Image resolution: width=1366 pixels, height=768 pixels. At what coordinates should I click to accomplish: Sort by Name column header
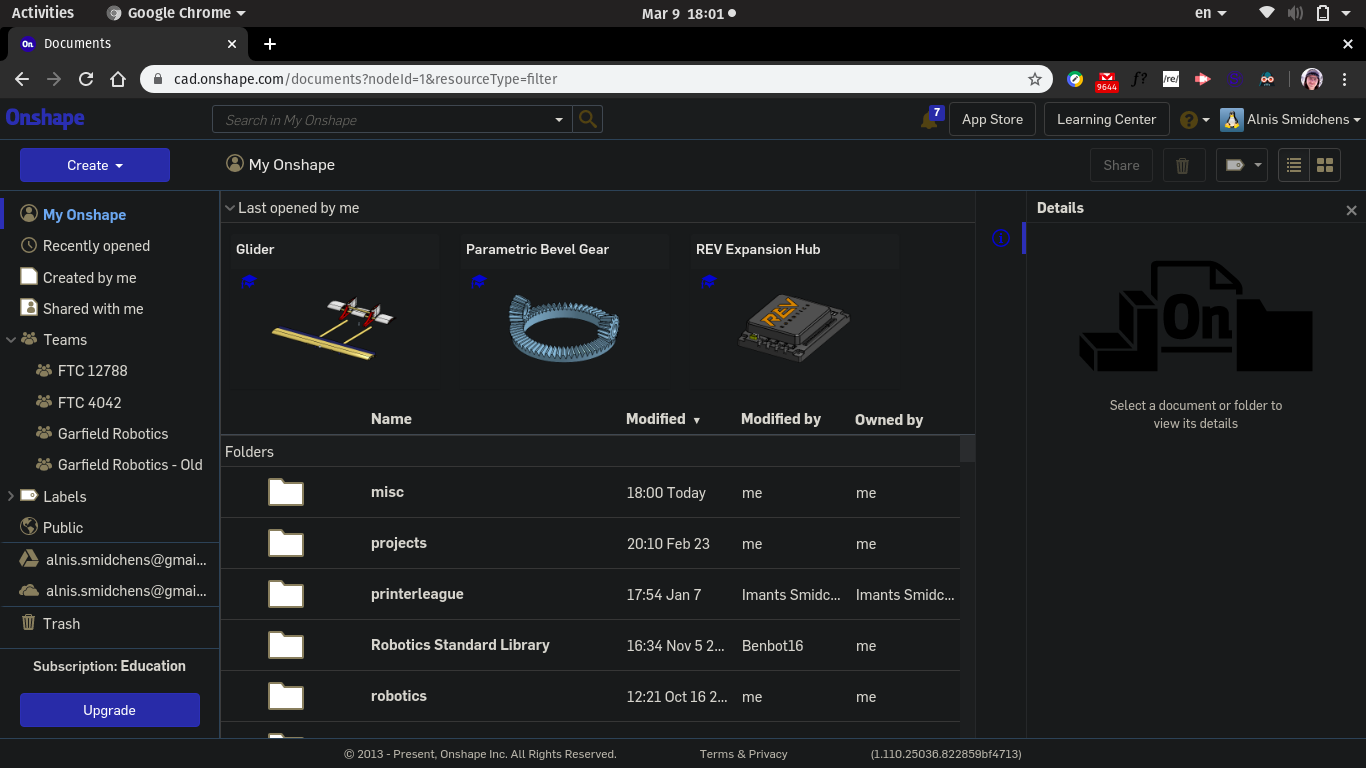click(391, 419)
